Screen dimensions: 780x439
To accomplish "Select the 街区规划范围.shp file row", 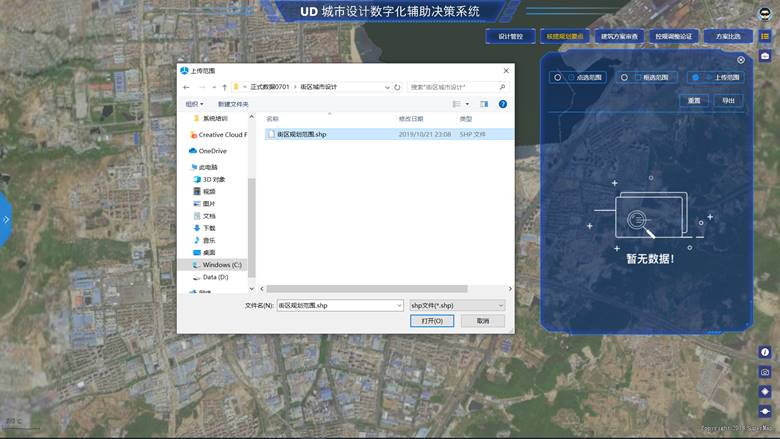I will point(389,134).
